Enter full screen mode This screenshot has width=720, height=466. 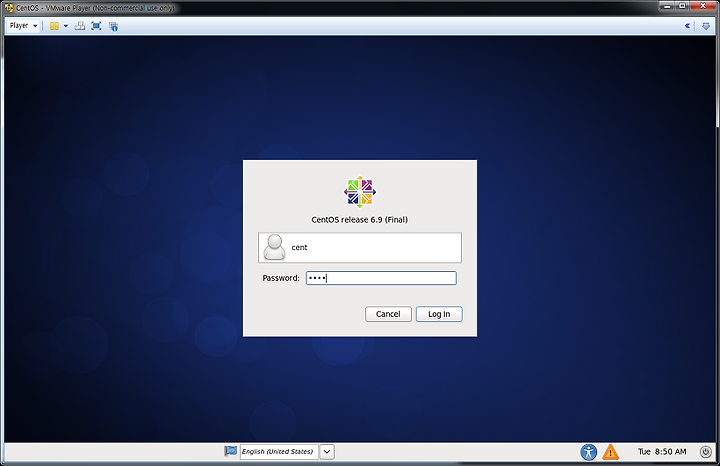(96, 26)
